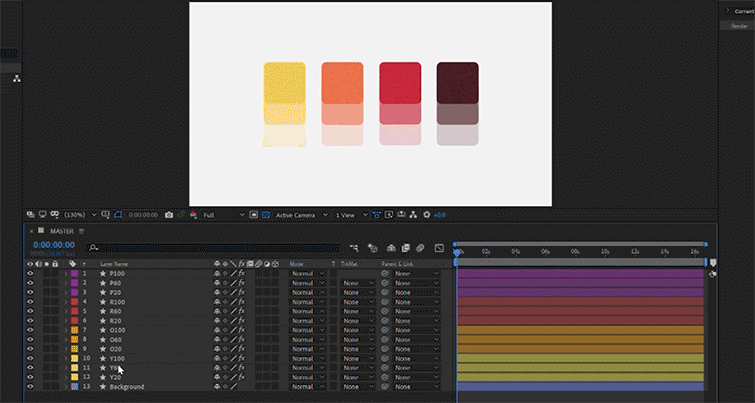Click the composition mini-flowchart icon

354,248
